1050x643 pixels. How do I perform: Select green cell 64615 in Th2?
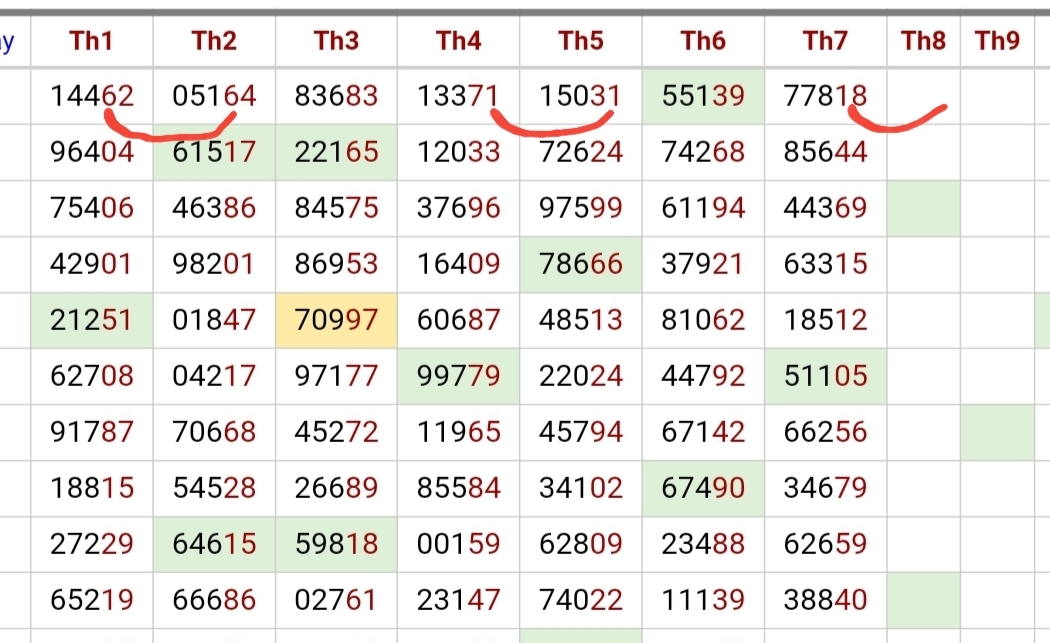[x=214, y=544]
